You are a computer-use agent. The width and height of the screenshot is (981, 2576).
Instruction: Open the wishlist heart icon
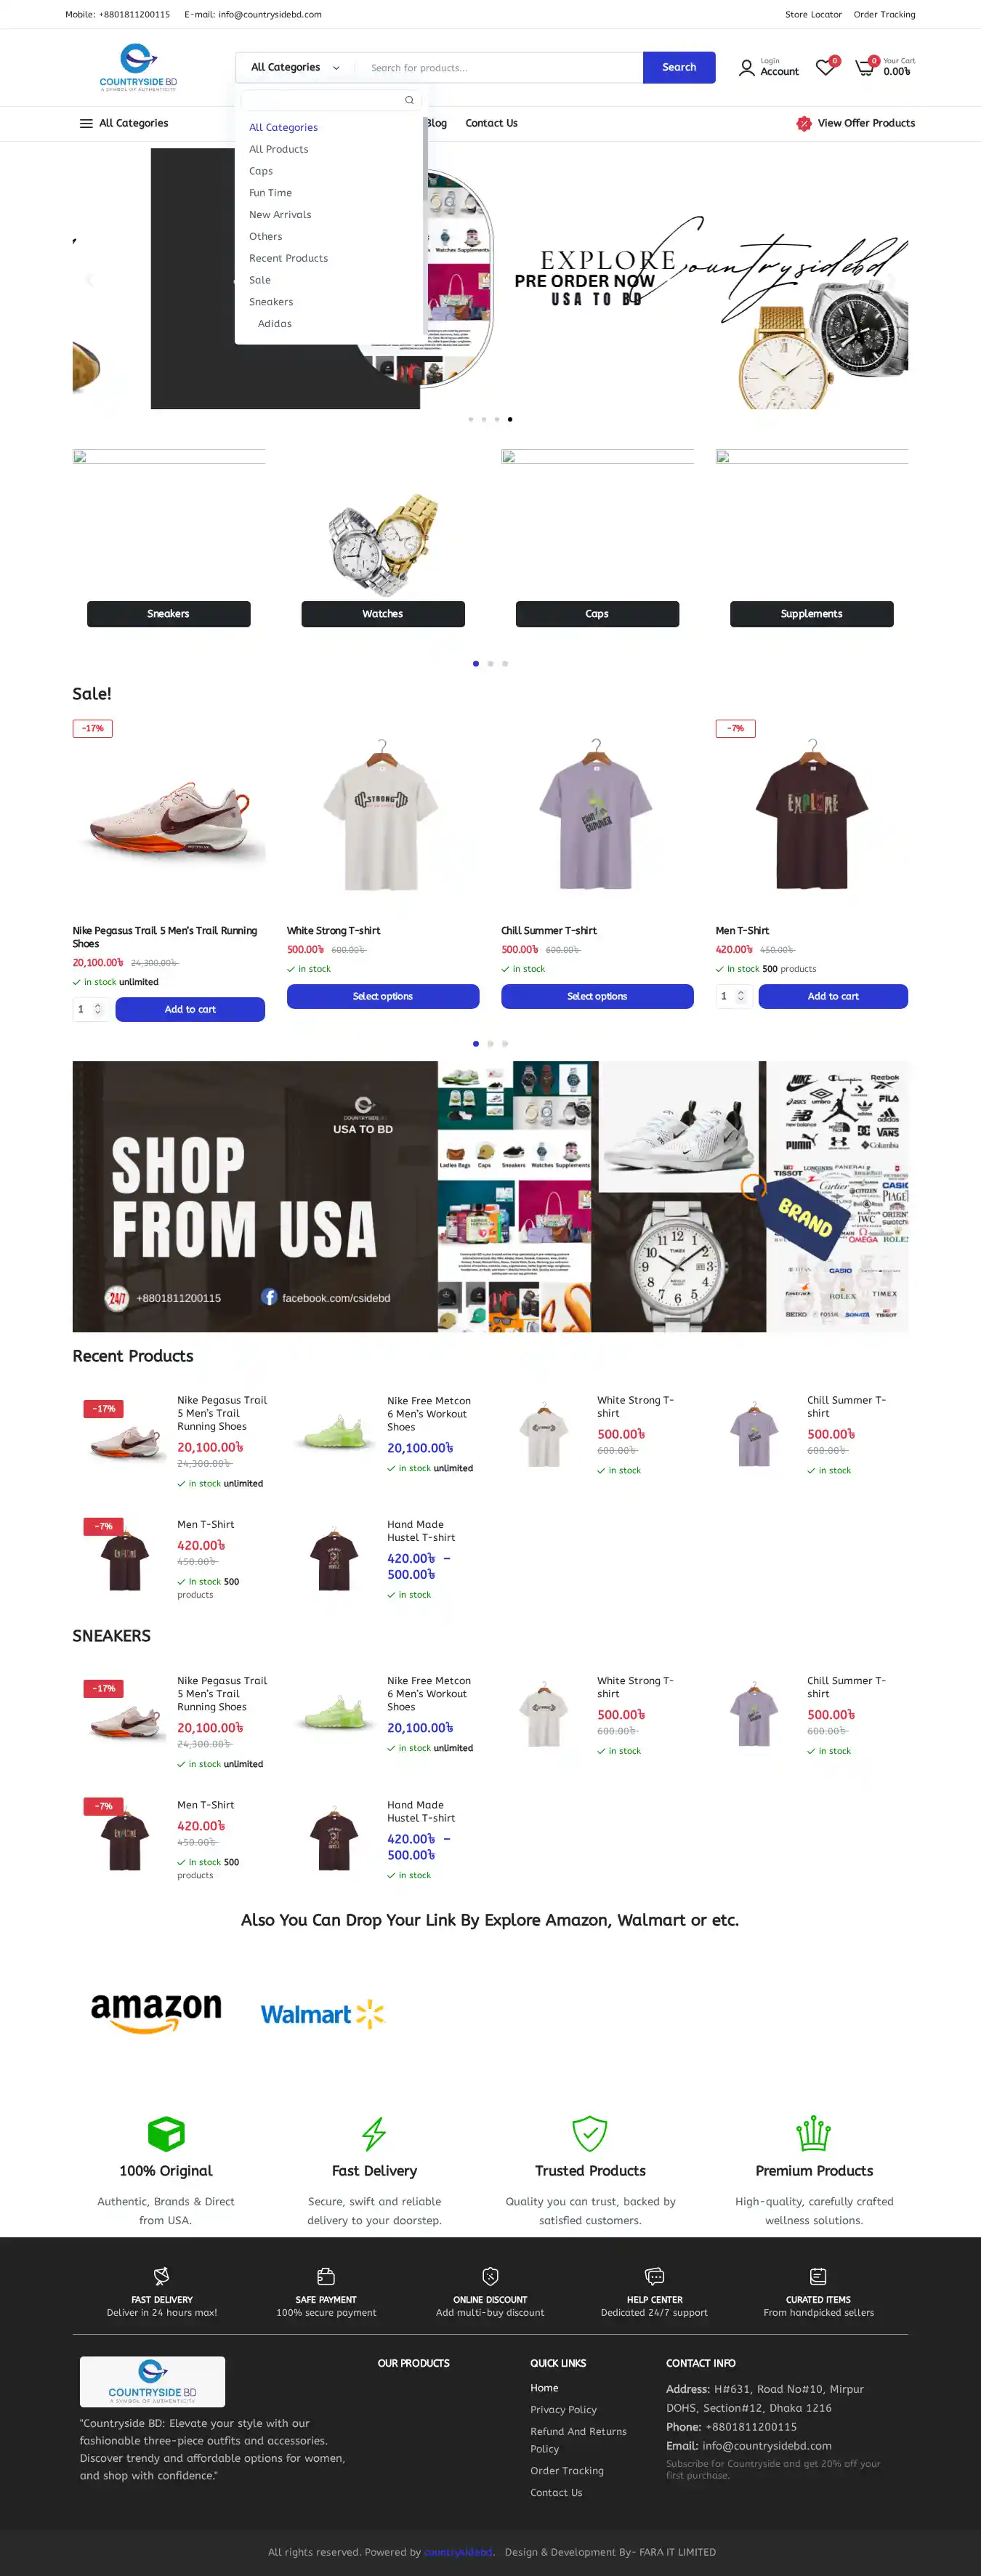[x=824, y=68]
